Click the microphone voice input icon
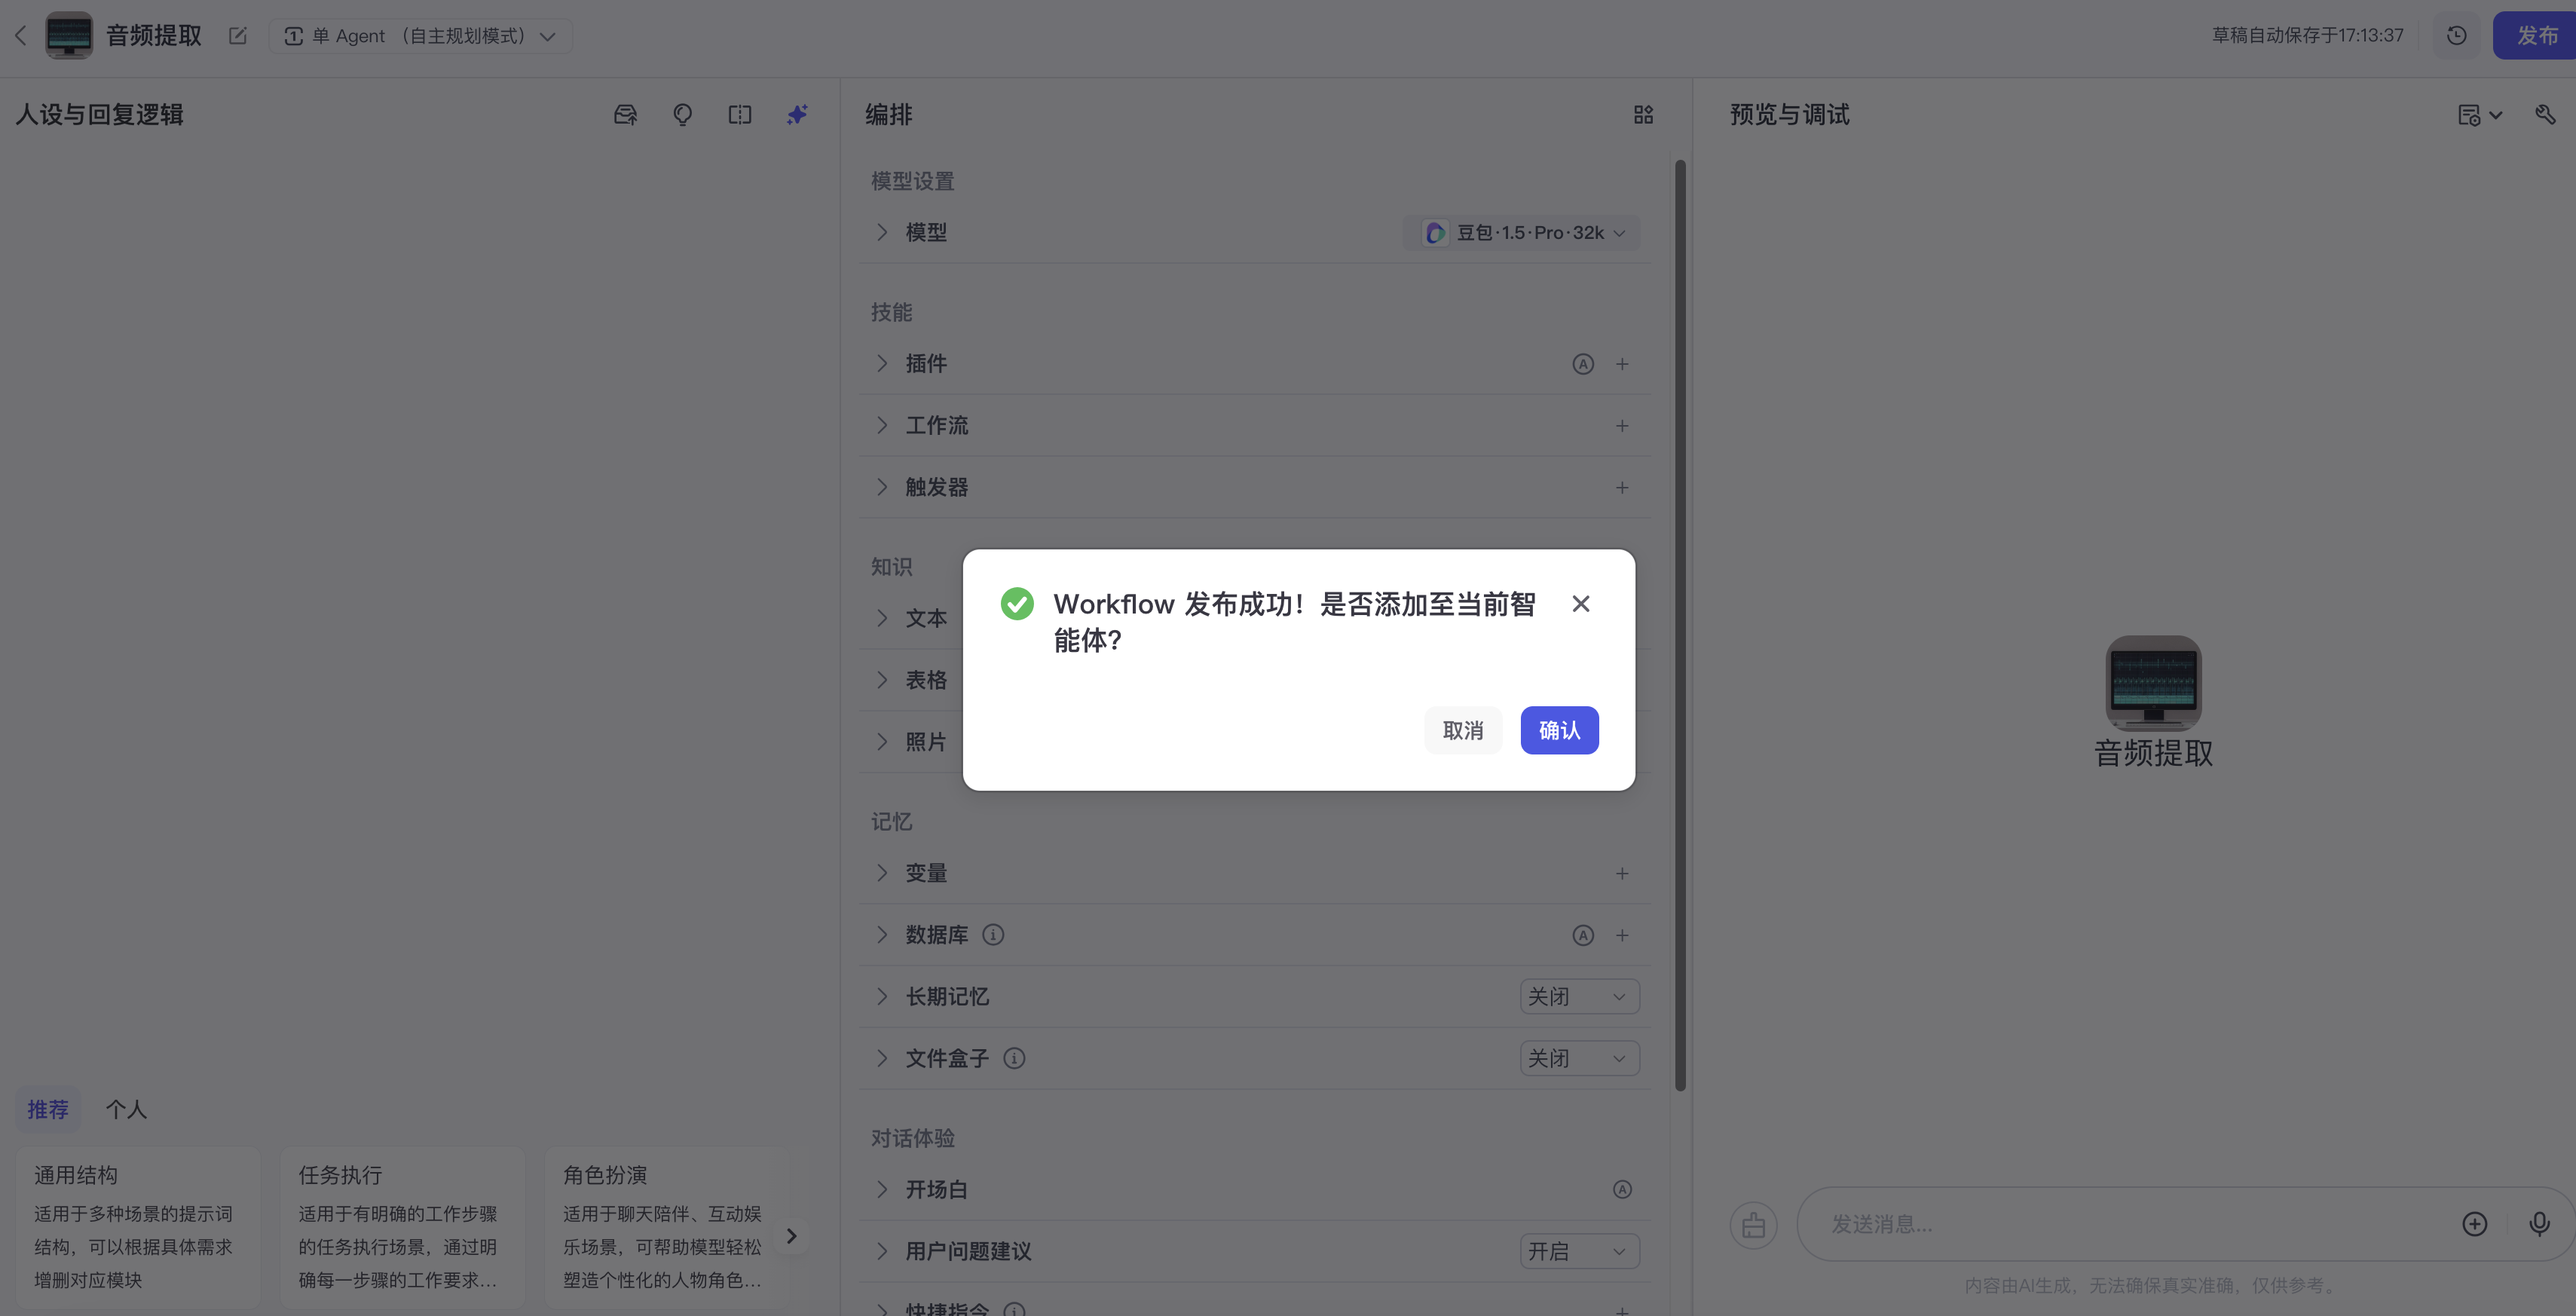This screenshot has height=1316, width=2576. point(2539,1224)
